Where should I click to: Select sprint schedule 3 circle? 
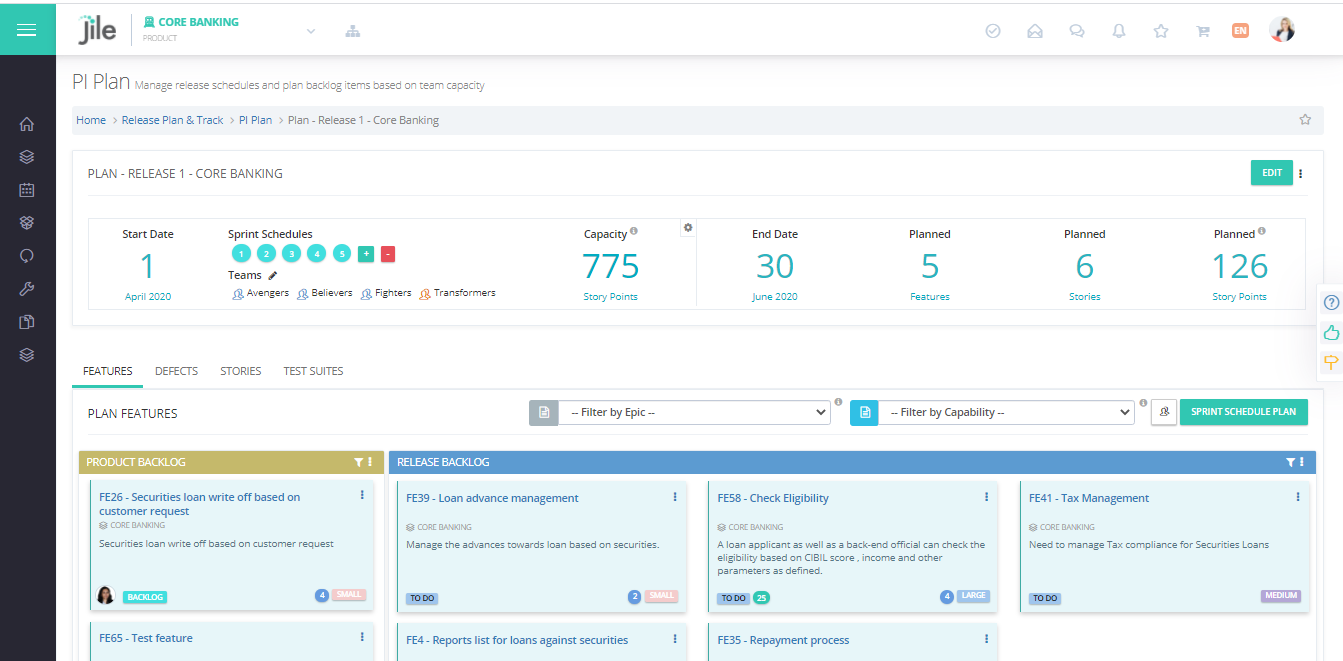[291, 254]
